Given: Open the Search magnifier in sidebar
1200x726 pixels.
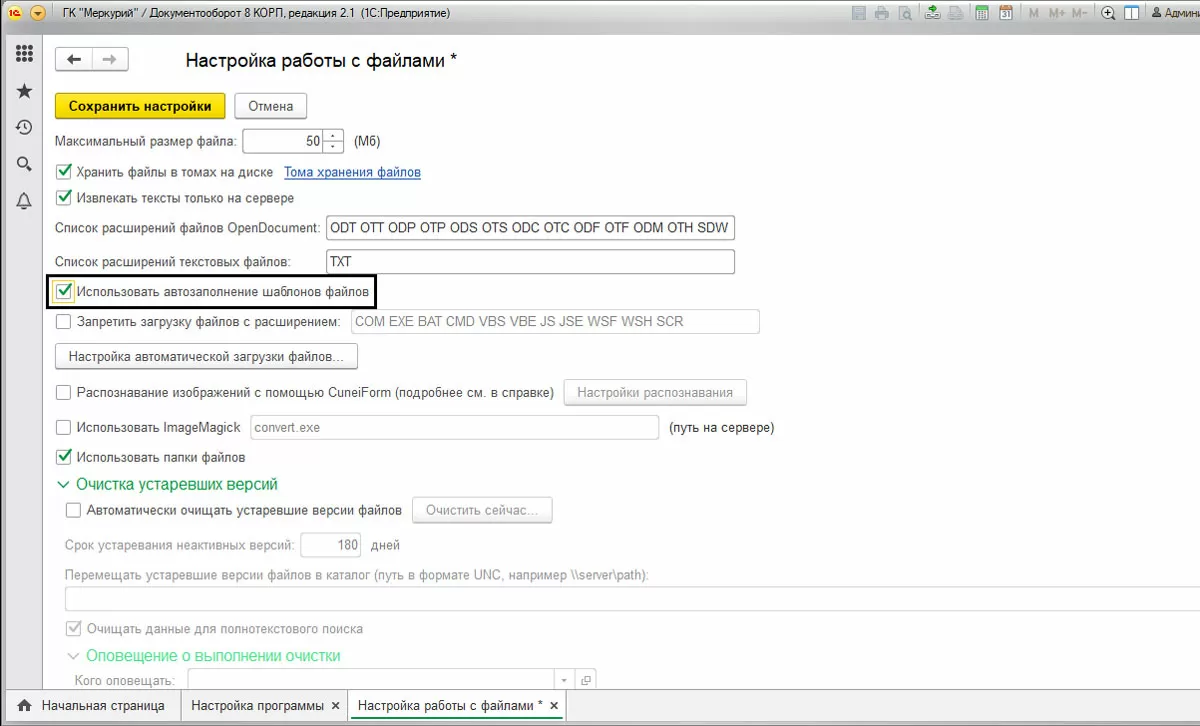Looking at the screenshot, I should coord(24,164).
